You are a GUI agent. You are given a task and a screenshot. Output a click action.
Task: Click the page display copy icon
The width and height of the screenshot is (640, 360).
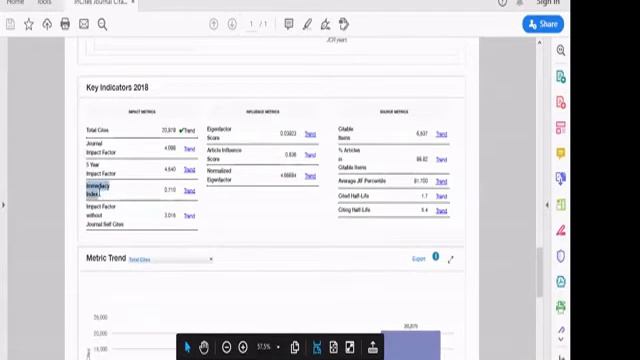tap(295, 347)
